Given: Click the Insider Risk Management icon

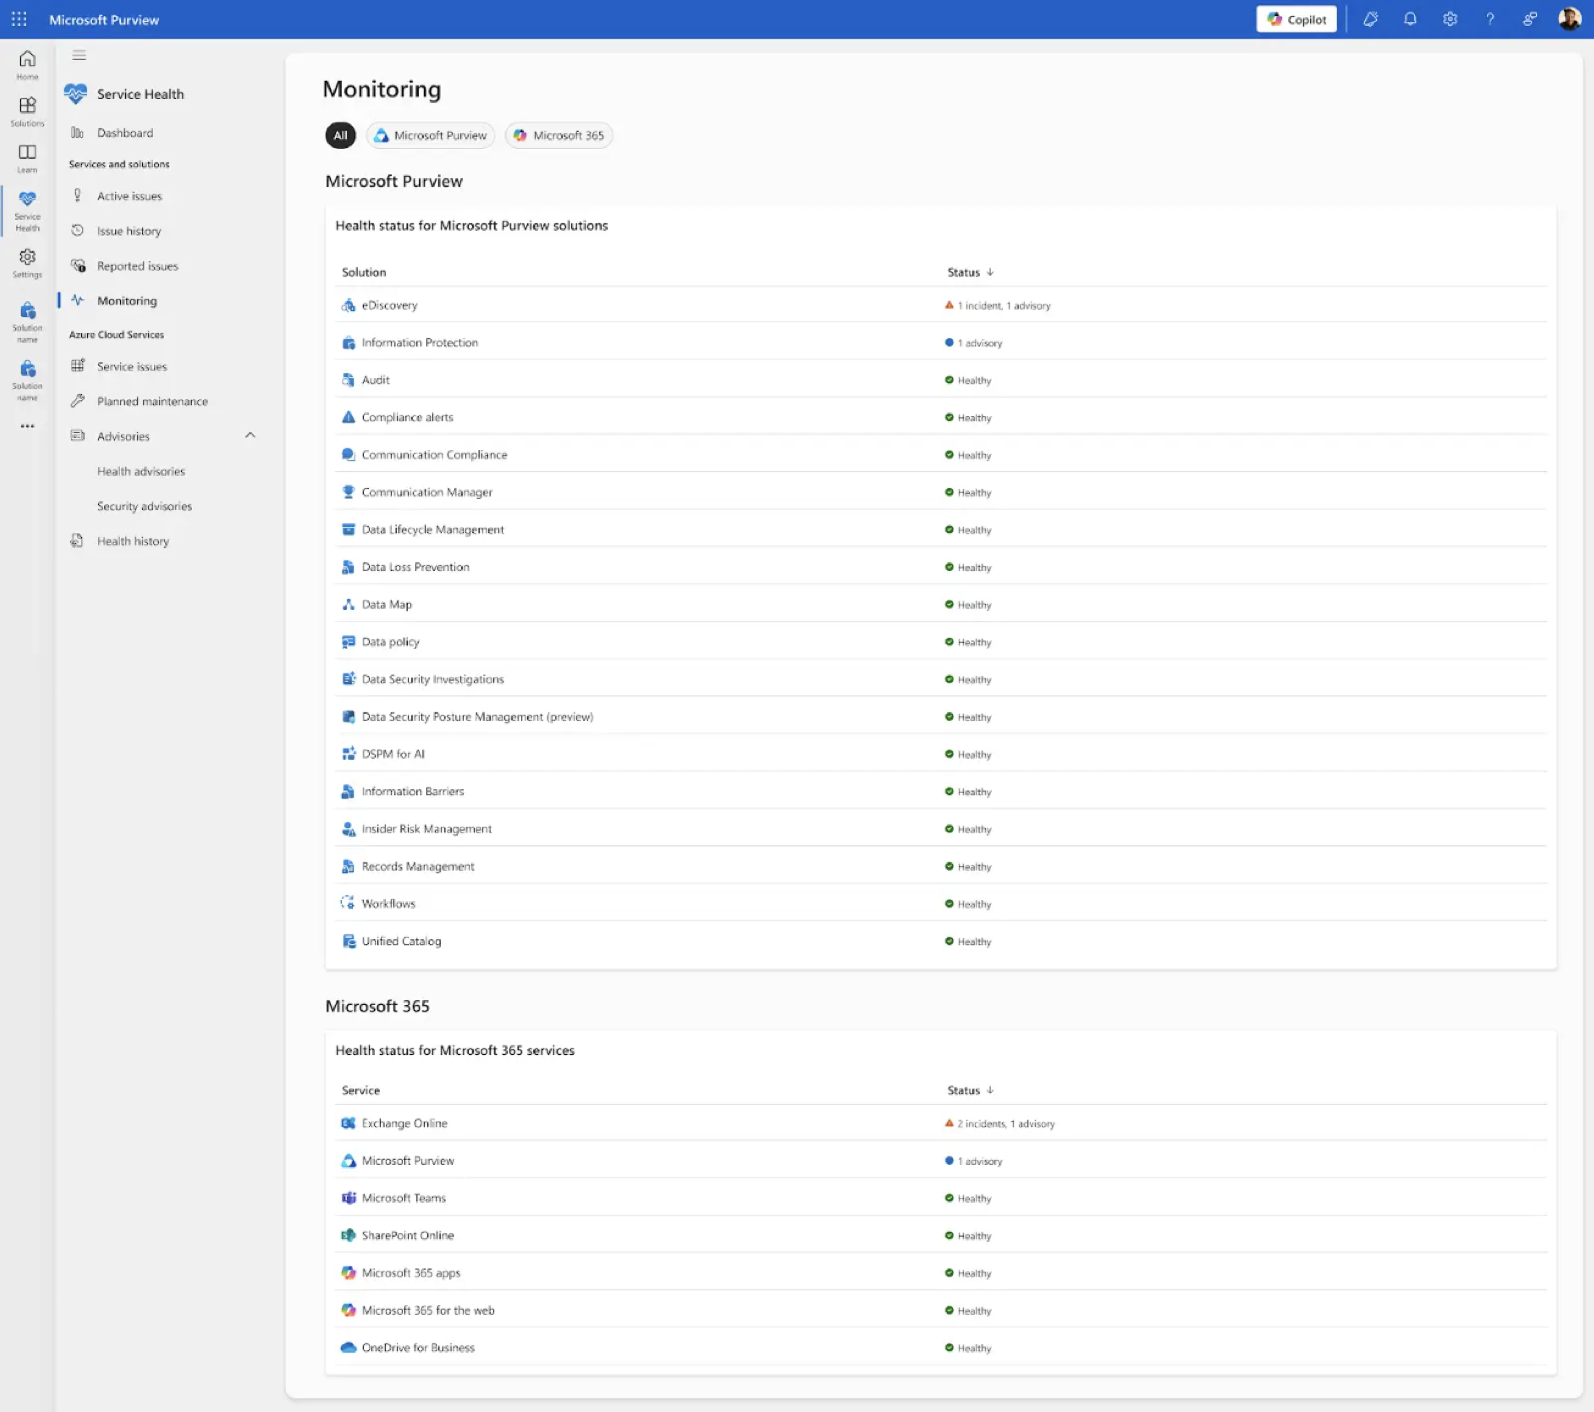Looking at the screenshot, I should pos(348,829).
